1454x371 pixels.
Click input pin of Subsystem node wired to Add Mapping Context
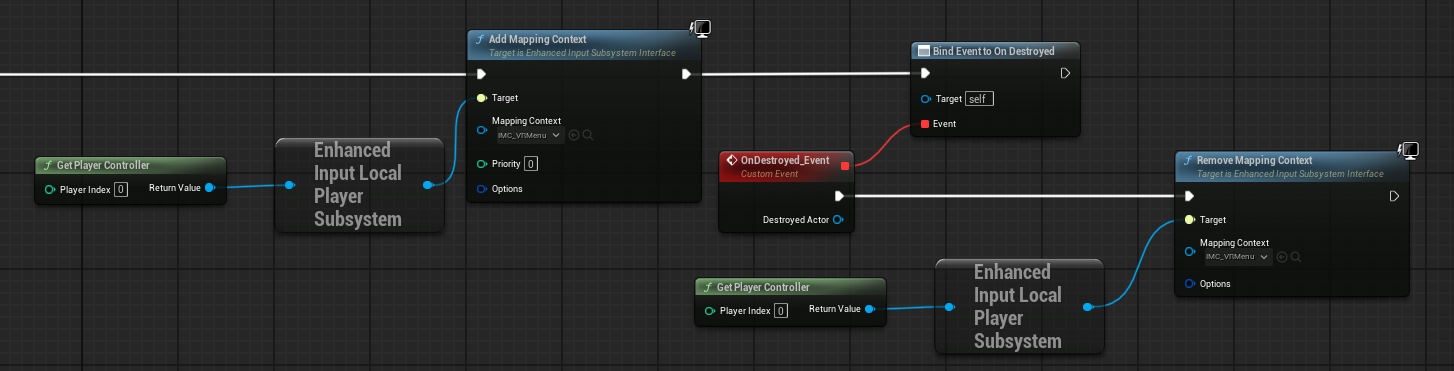pos(290,185)
